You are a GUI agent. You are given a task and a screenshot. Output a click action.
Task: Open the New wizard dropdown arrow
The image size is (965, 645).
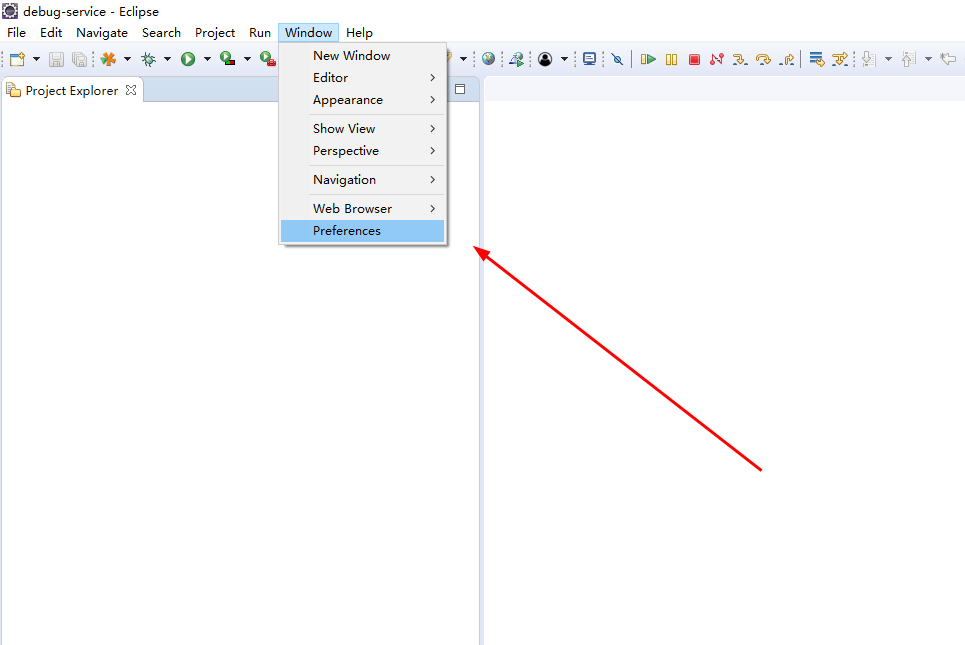pyautogui.click(x=36, y=59)
